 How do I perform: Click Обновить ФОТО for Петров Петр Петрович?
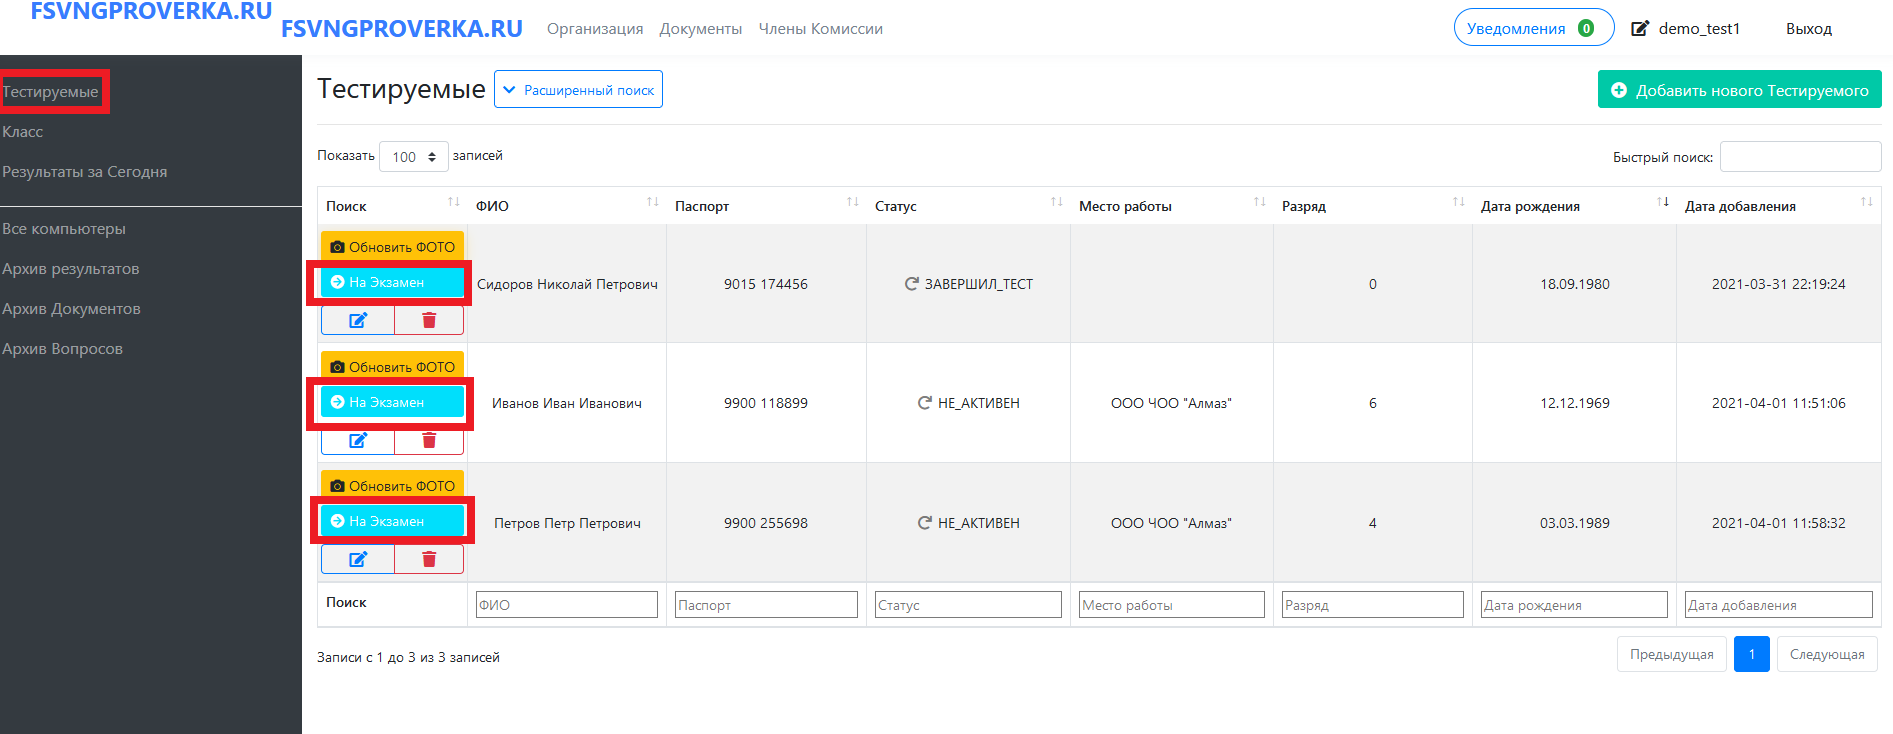392,485
